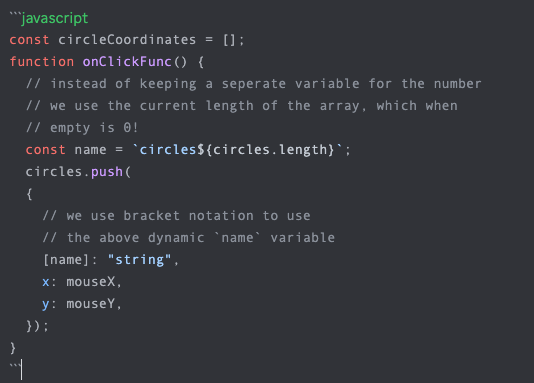
Task: Click the word seperate in first comment
Action: (x=254, y=84)
